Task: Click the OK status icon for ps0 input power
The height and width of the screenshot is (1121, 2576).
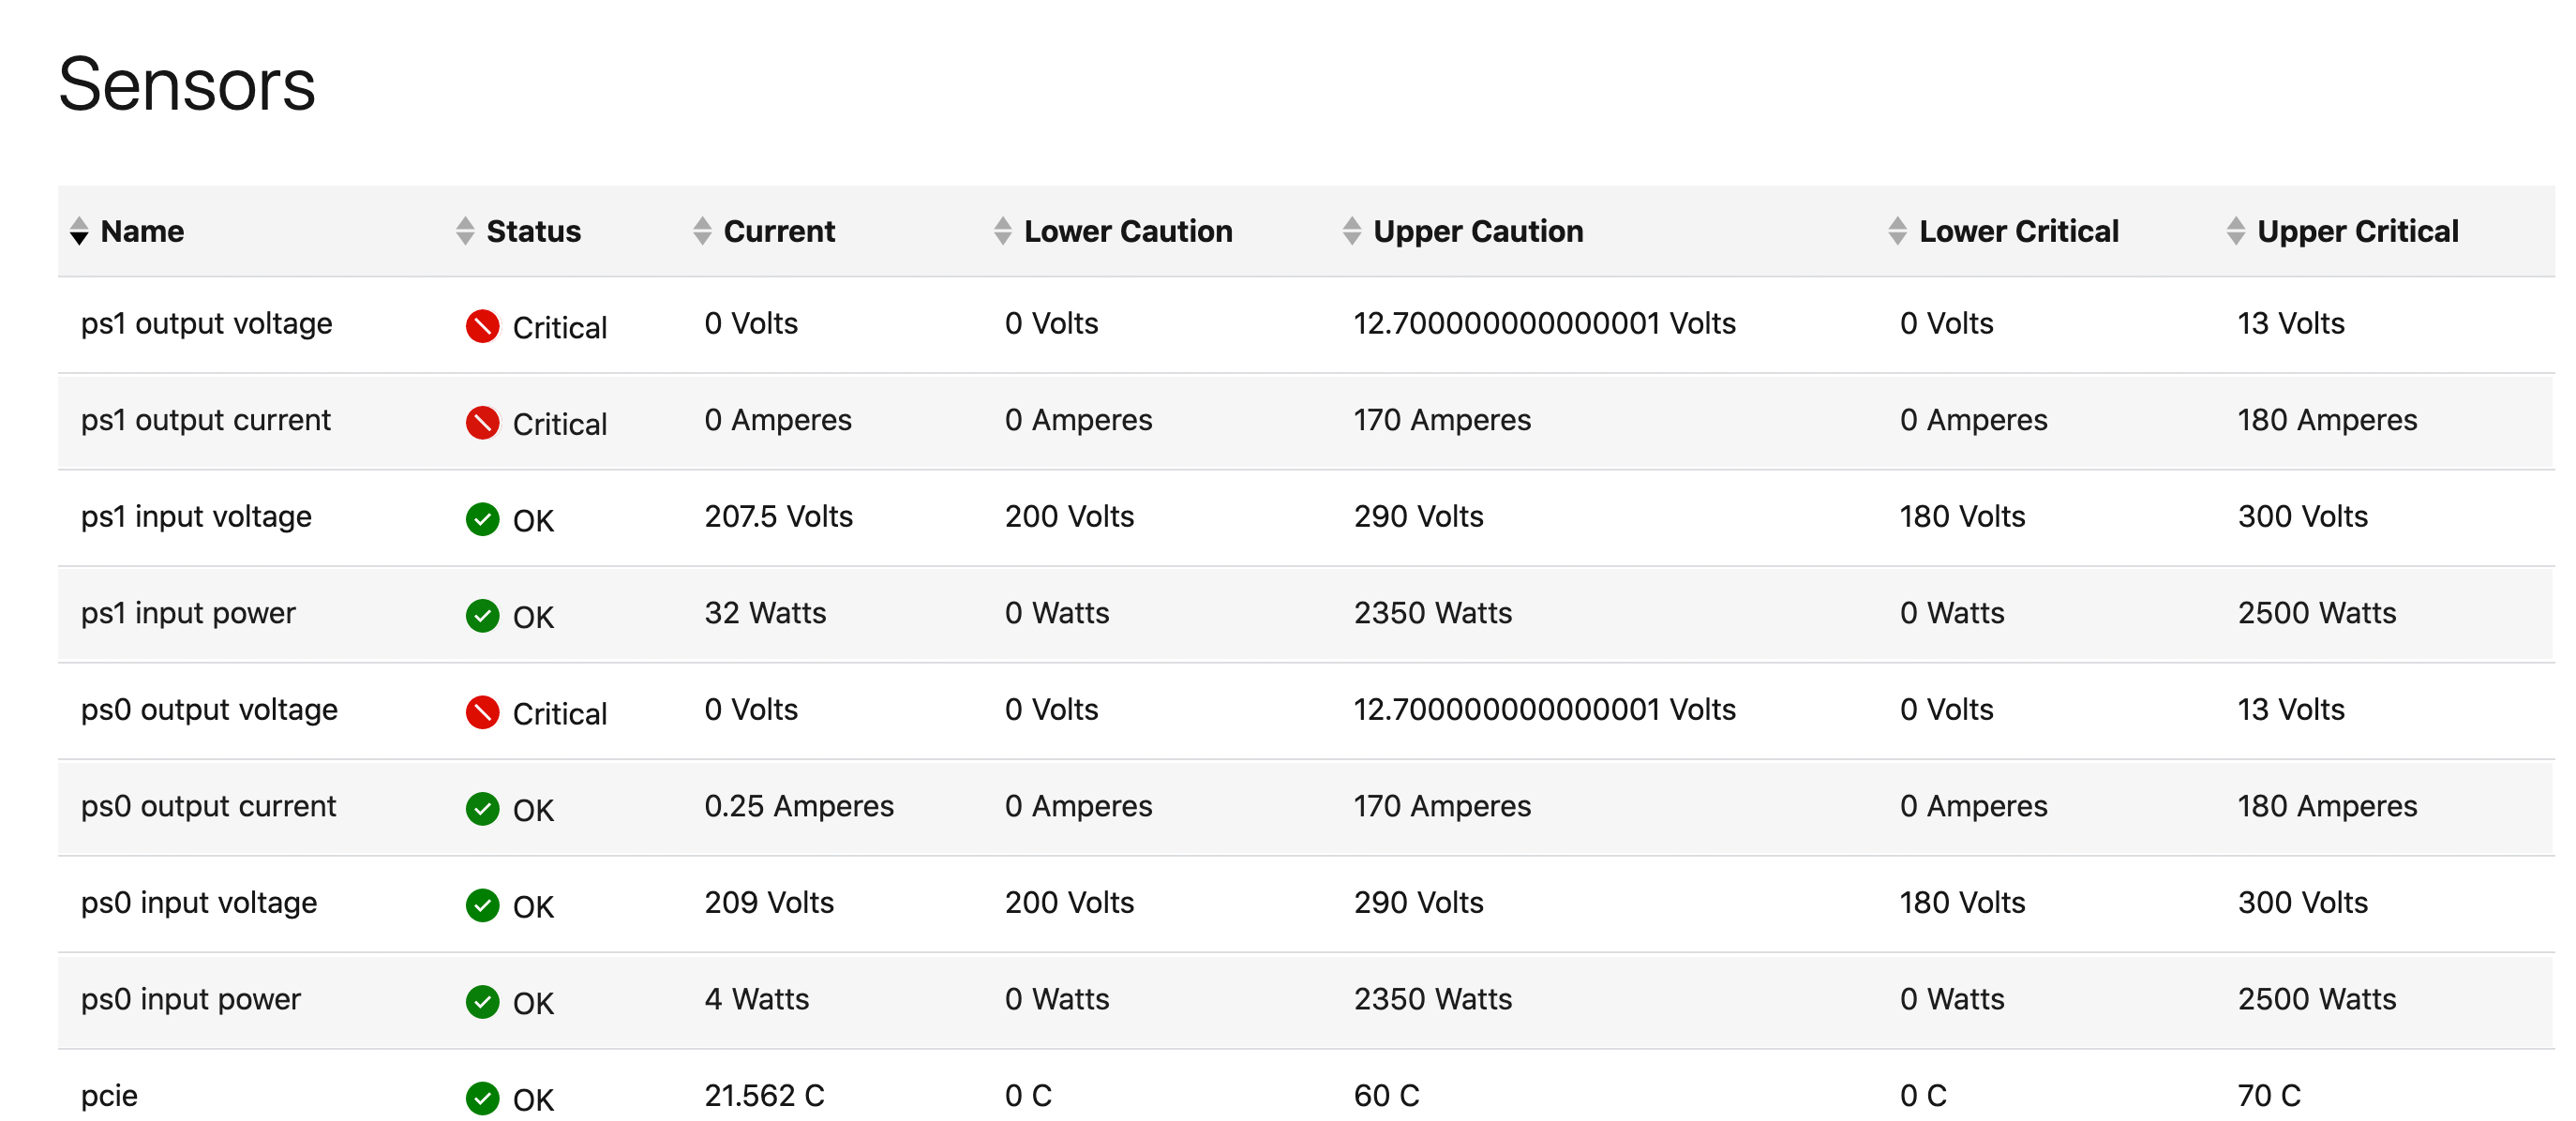Action: [x=481, y=1002]
